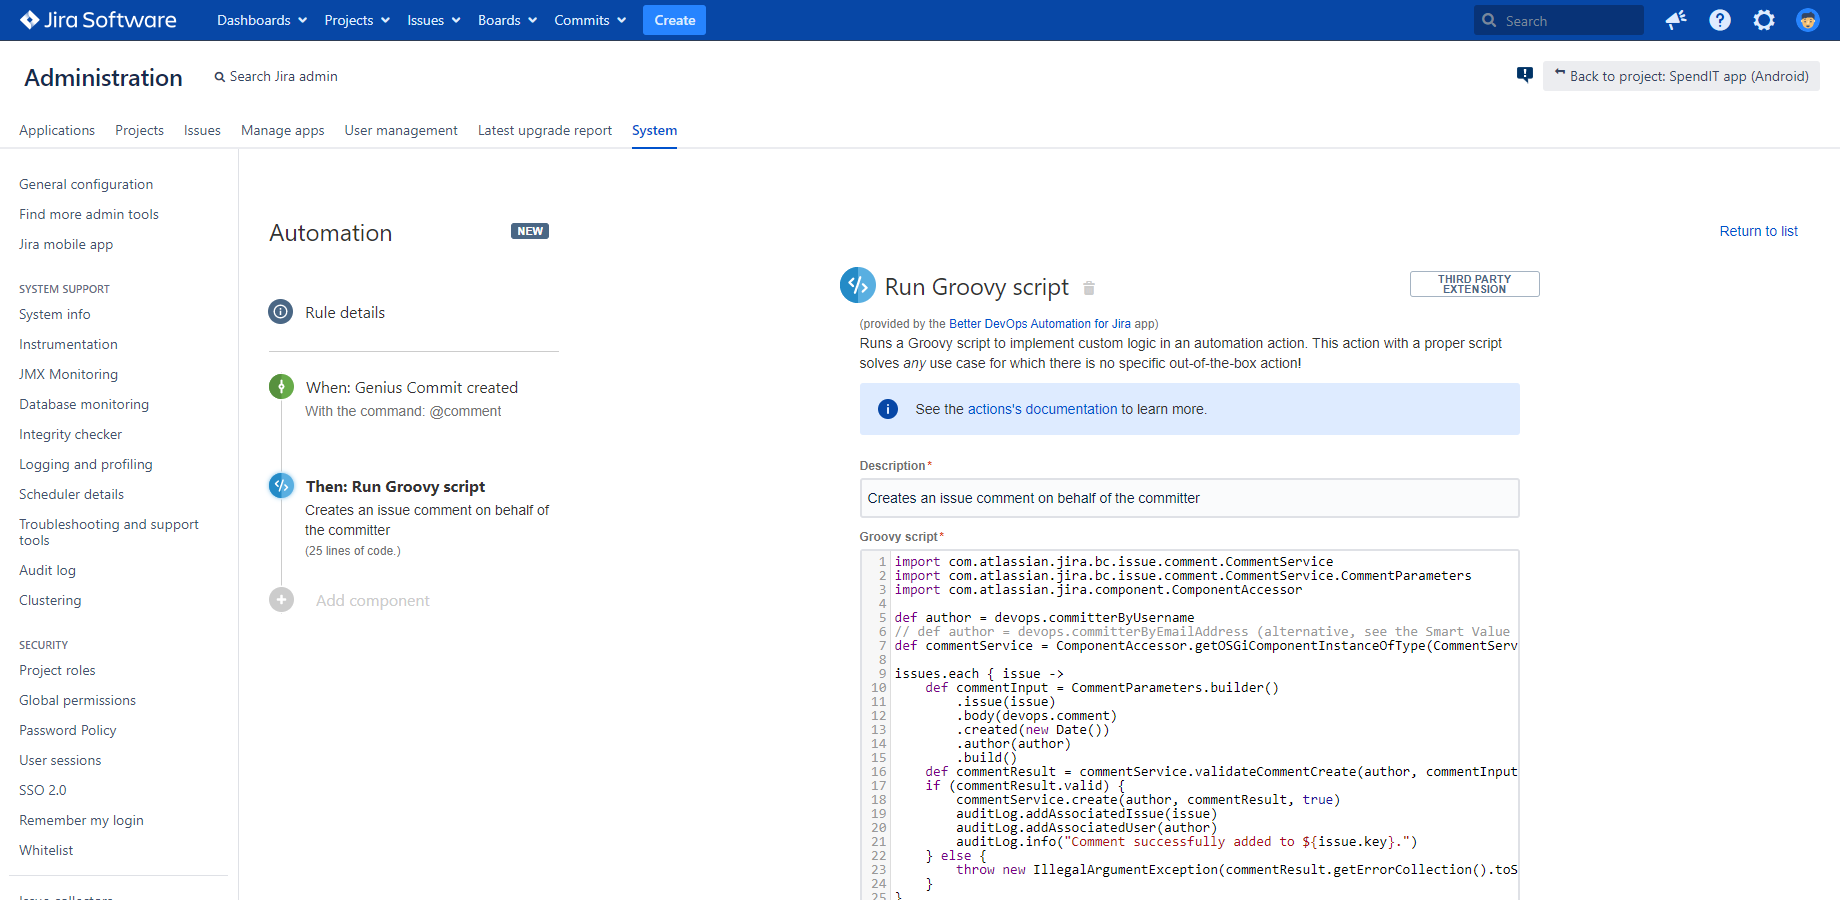Viewport: 1840px width, 900px height.
Task: Open User sessions page
Action: pos(60,760)
